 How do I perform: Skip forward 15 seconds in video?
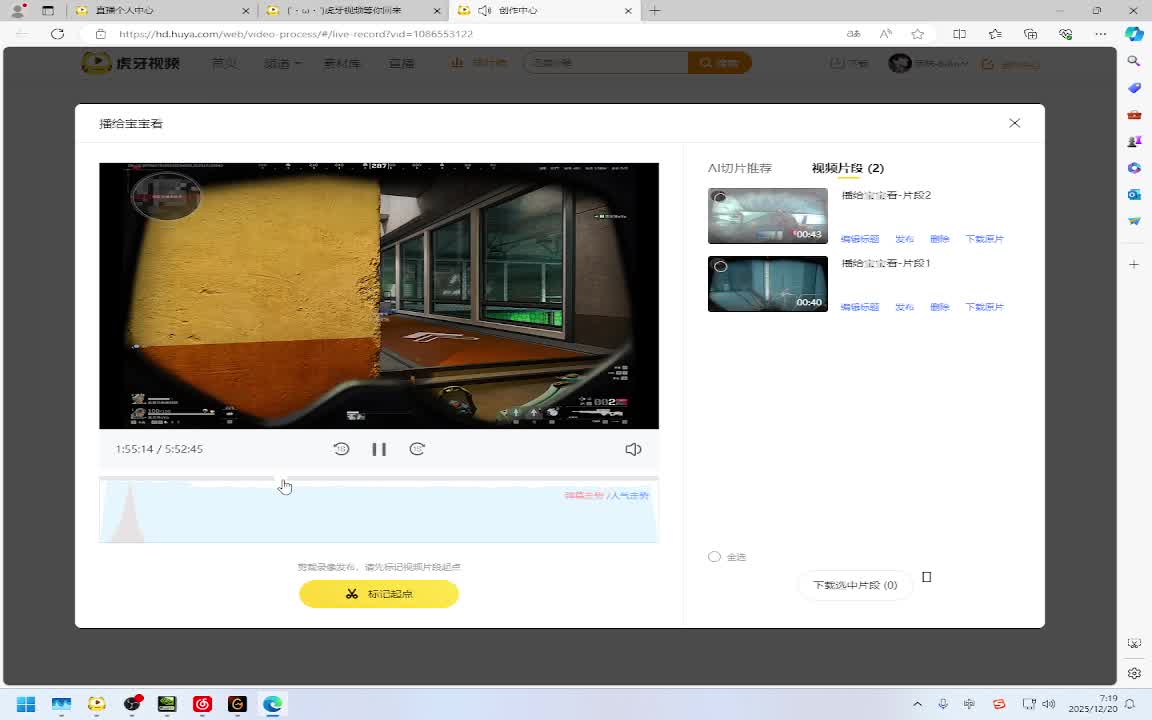[x=417, y=450]
